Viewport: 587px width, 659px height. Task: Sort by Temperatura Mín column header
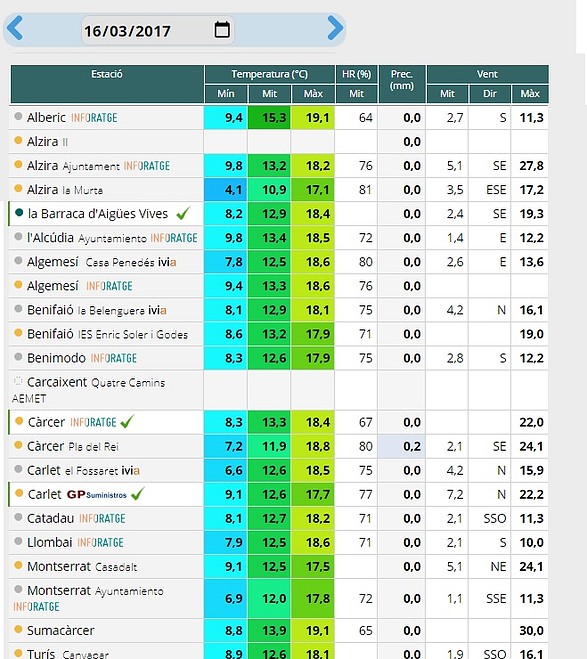point(226,94)
